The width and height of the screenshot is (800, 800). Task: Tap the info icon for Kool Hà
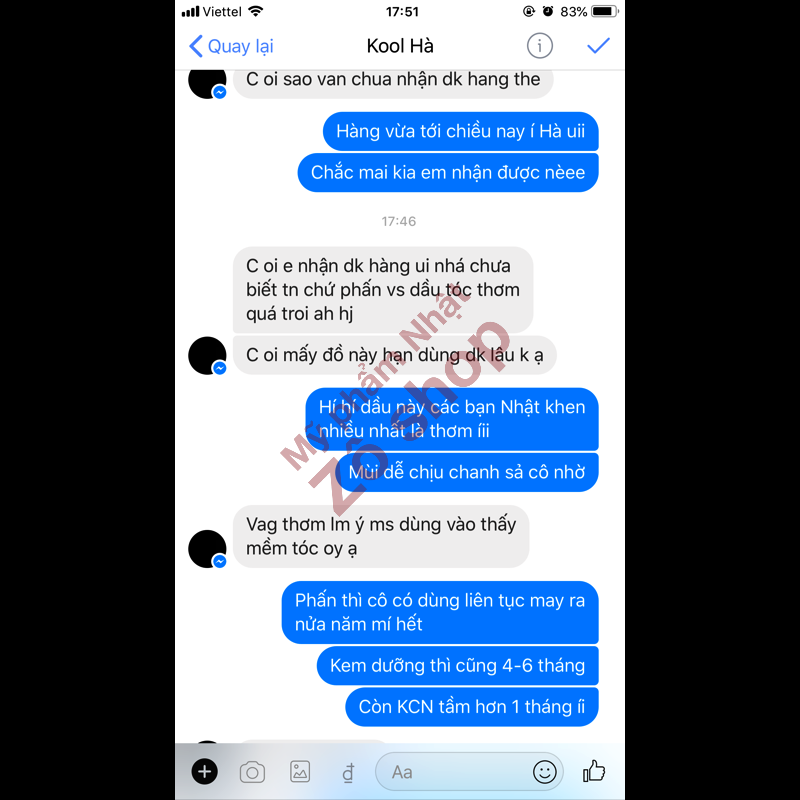tap(539, 46)
